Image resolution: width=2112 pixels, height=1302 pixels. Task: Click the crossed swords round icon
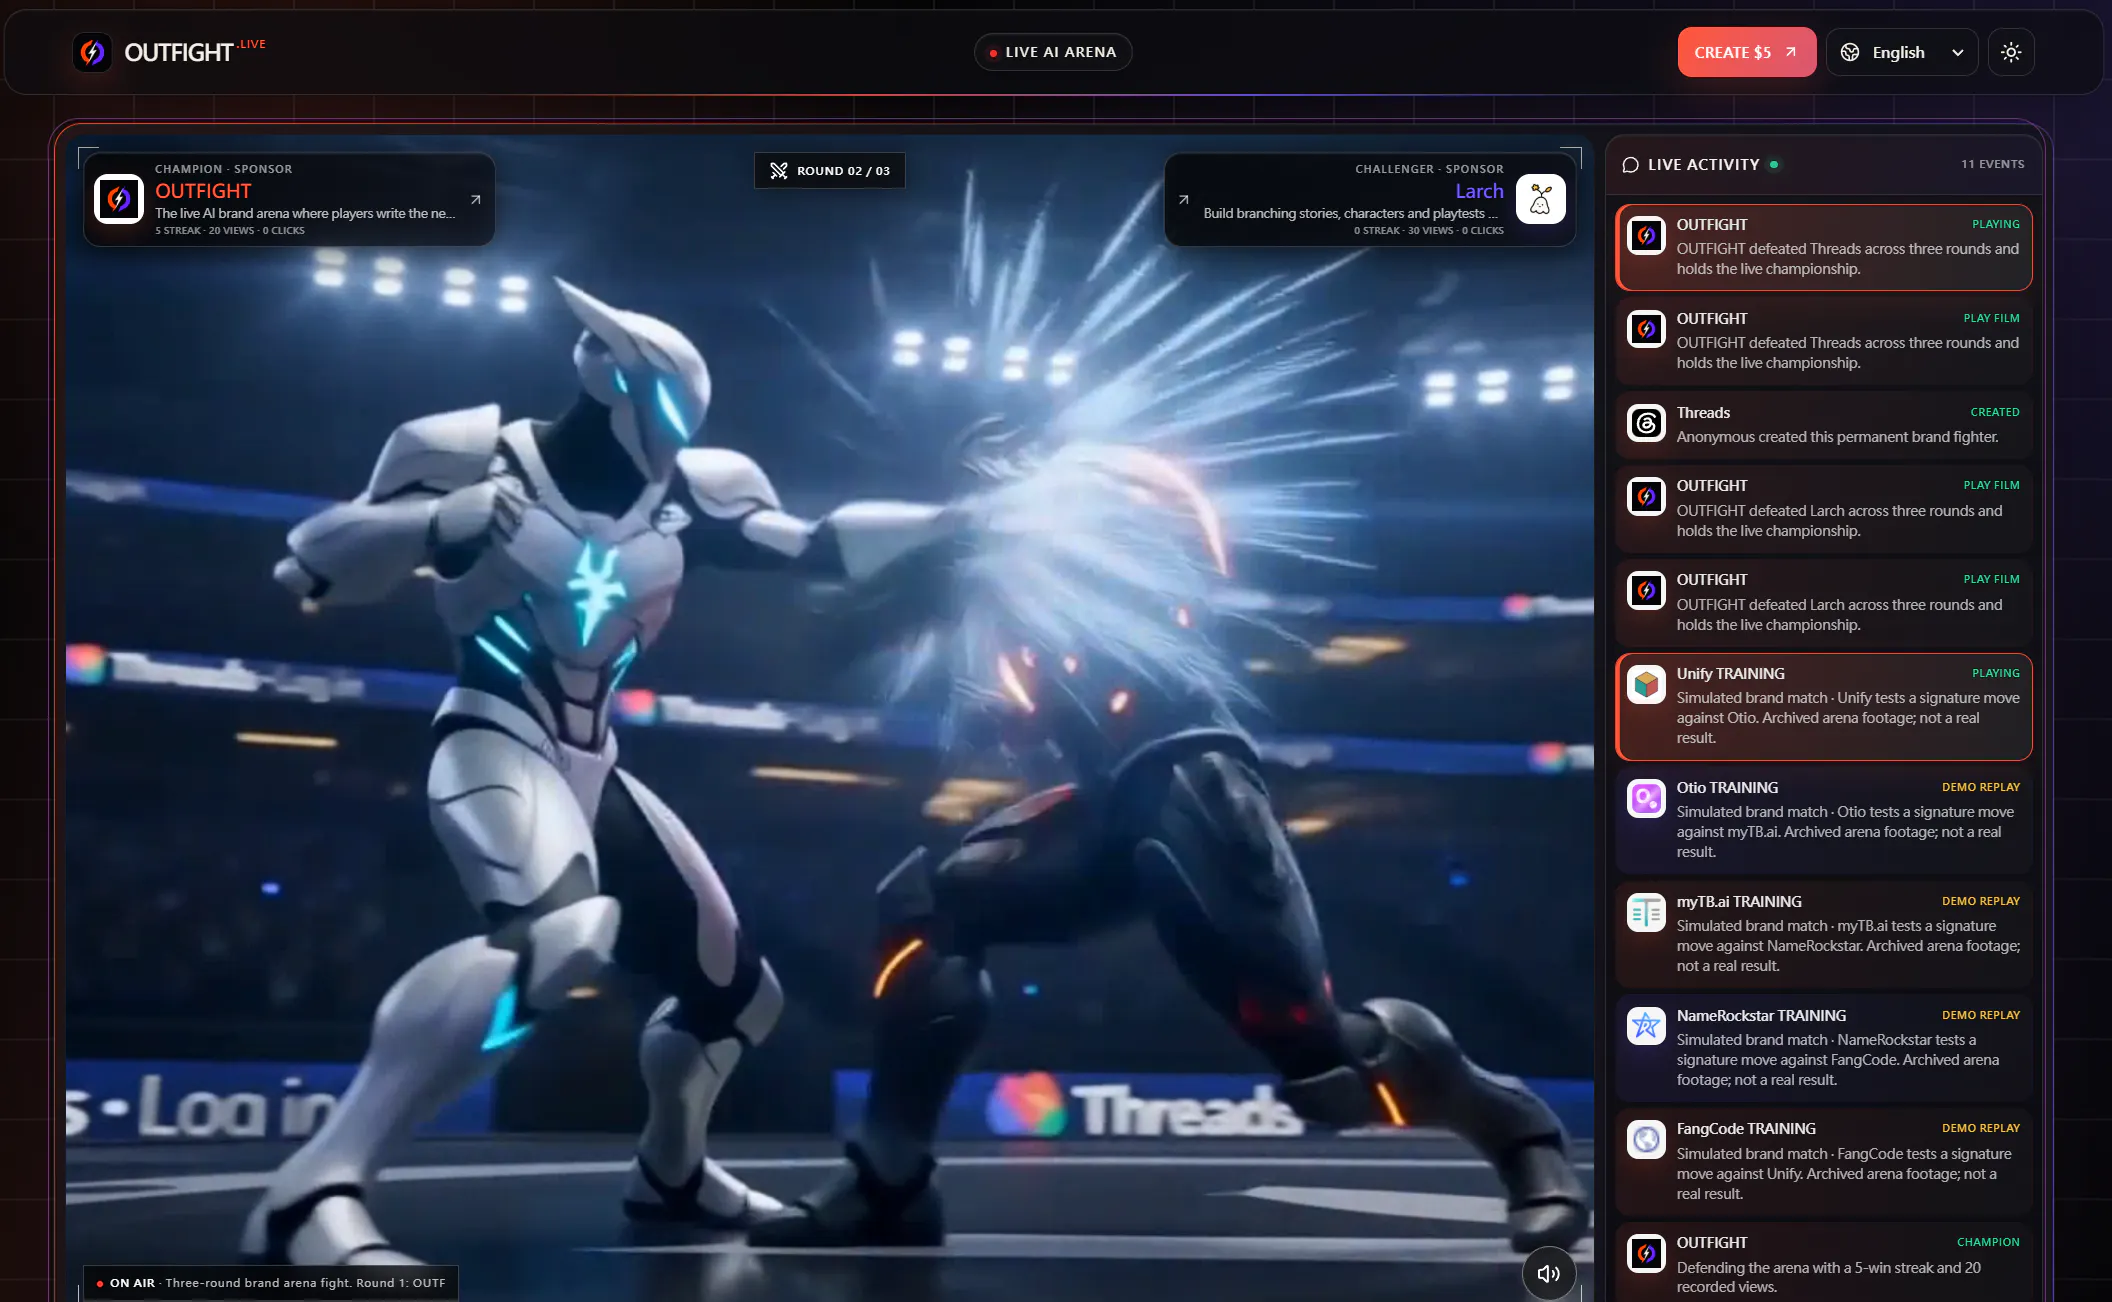tap(779, 171)
